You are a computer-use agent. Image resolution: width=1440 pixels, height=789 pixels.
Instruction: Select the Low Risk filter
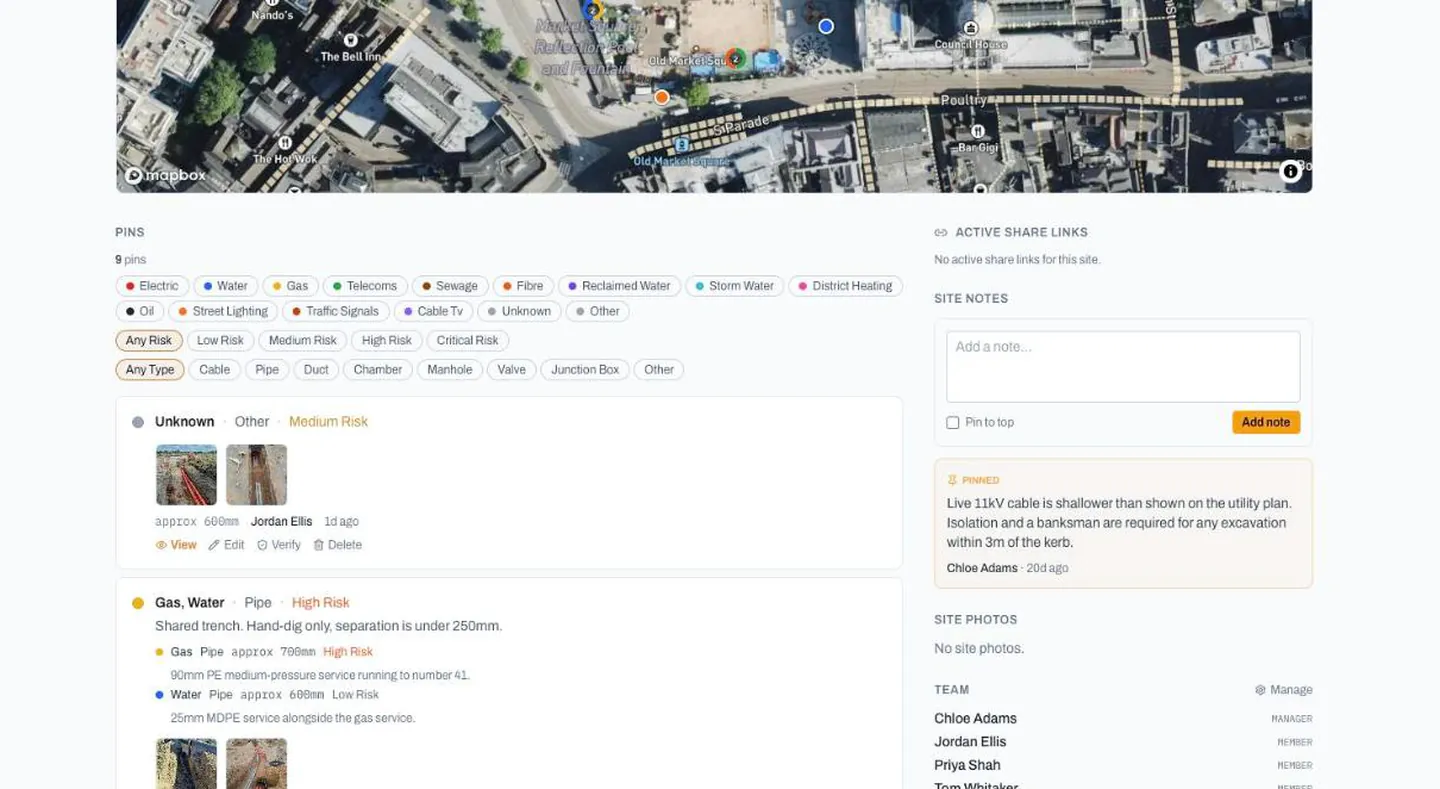coord(220,340)
